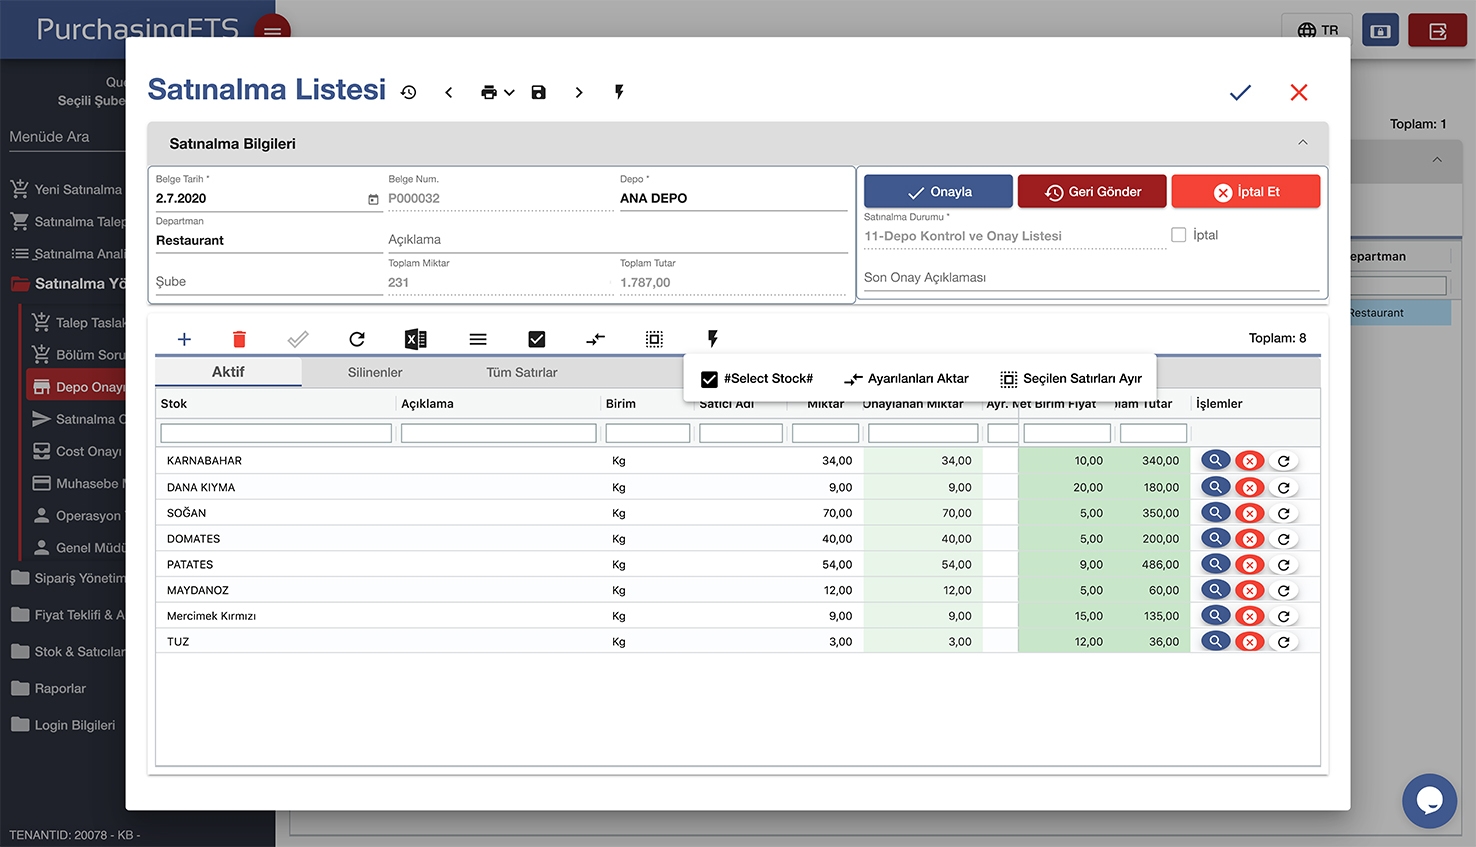Click the Birim column filter field
The width and height of the screenshot is (1476, 847).
click(x=648, y=433)
